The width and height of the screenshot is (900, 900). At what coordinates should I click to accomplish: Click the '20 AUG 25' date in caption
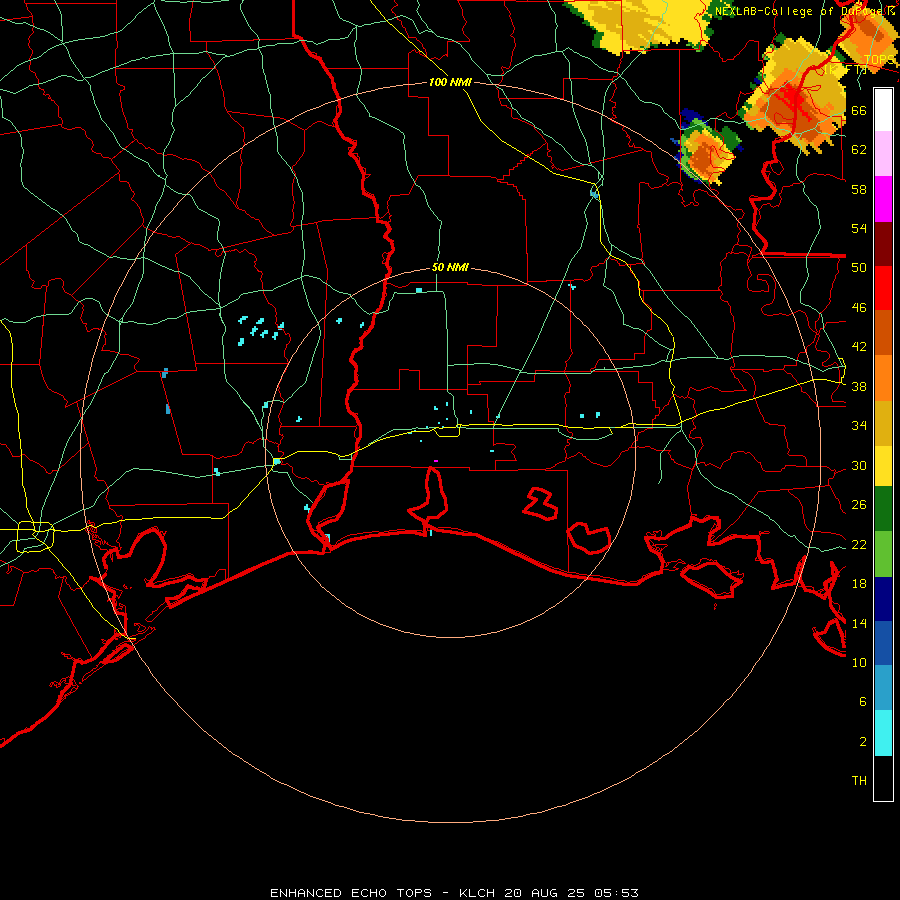tap(545, 893)
